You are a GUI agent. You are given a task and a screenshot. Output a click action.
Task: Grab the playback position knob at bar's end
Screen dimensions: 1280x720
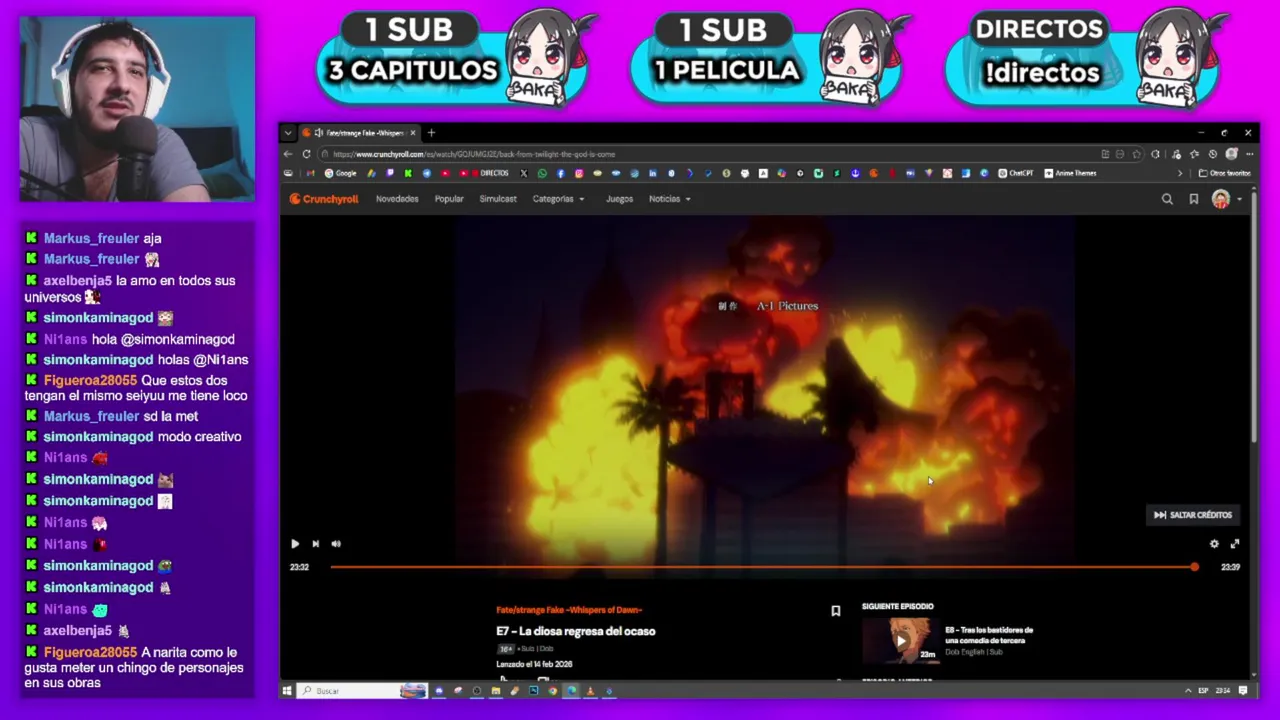[x=1194, y=567]
